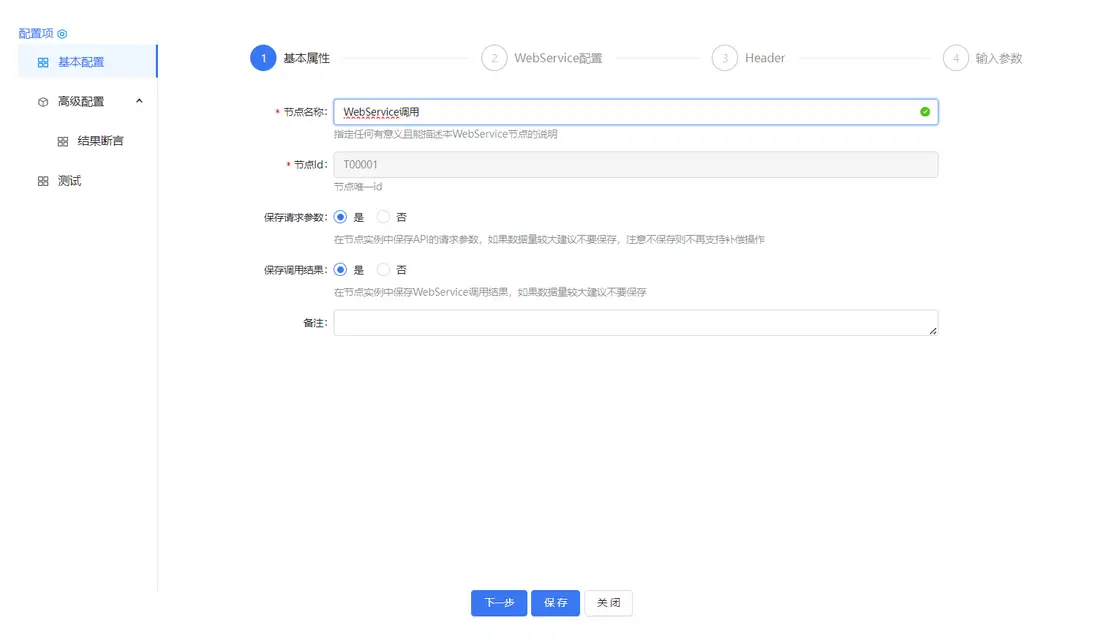The image size is (1098, 642).
Task: Select 是 for 保存请求参数
Action: pos(341,216)
